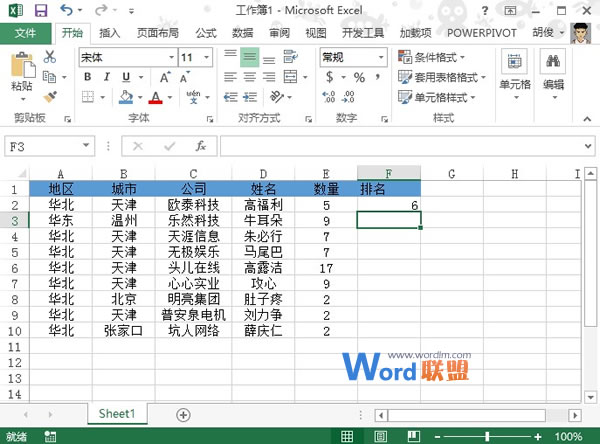Switch to Normal view in status bar
The width and height of the screenshot is (600, 444).
347,436
